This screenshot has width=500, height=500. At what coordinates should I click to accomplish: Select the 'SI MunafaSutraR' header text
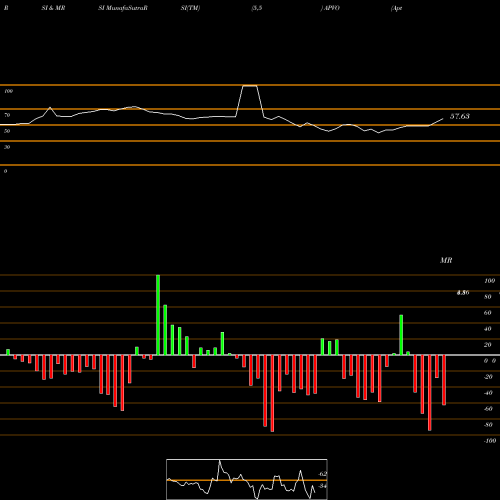coord(123,8)
